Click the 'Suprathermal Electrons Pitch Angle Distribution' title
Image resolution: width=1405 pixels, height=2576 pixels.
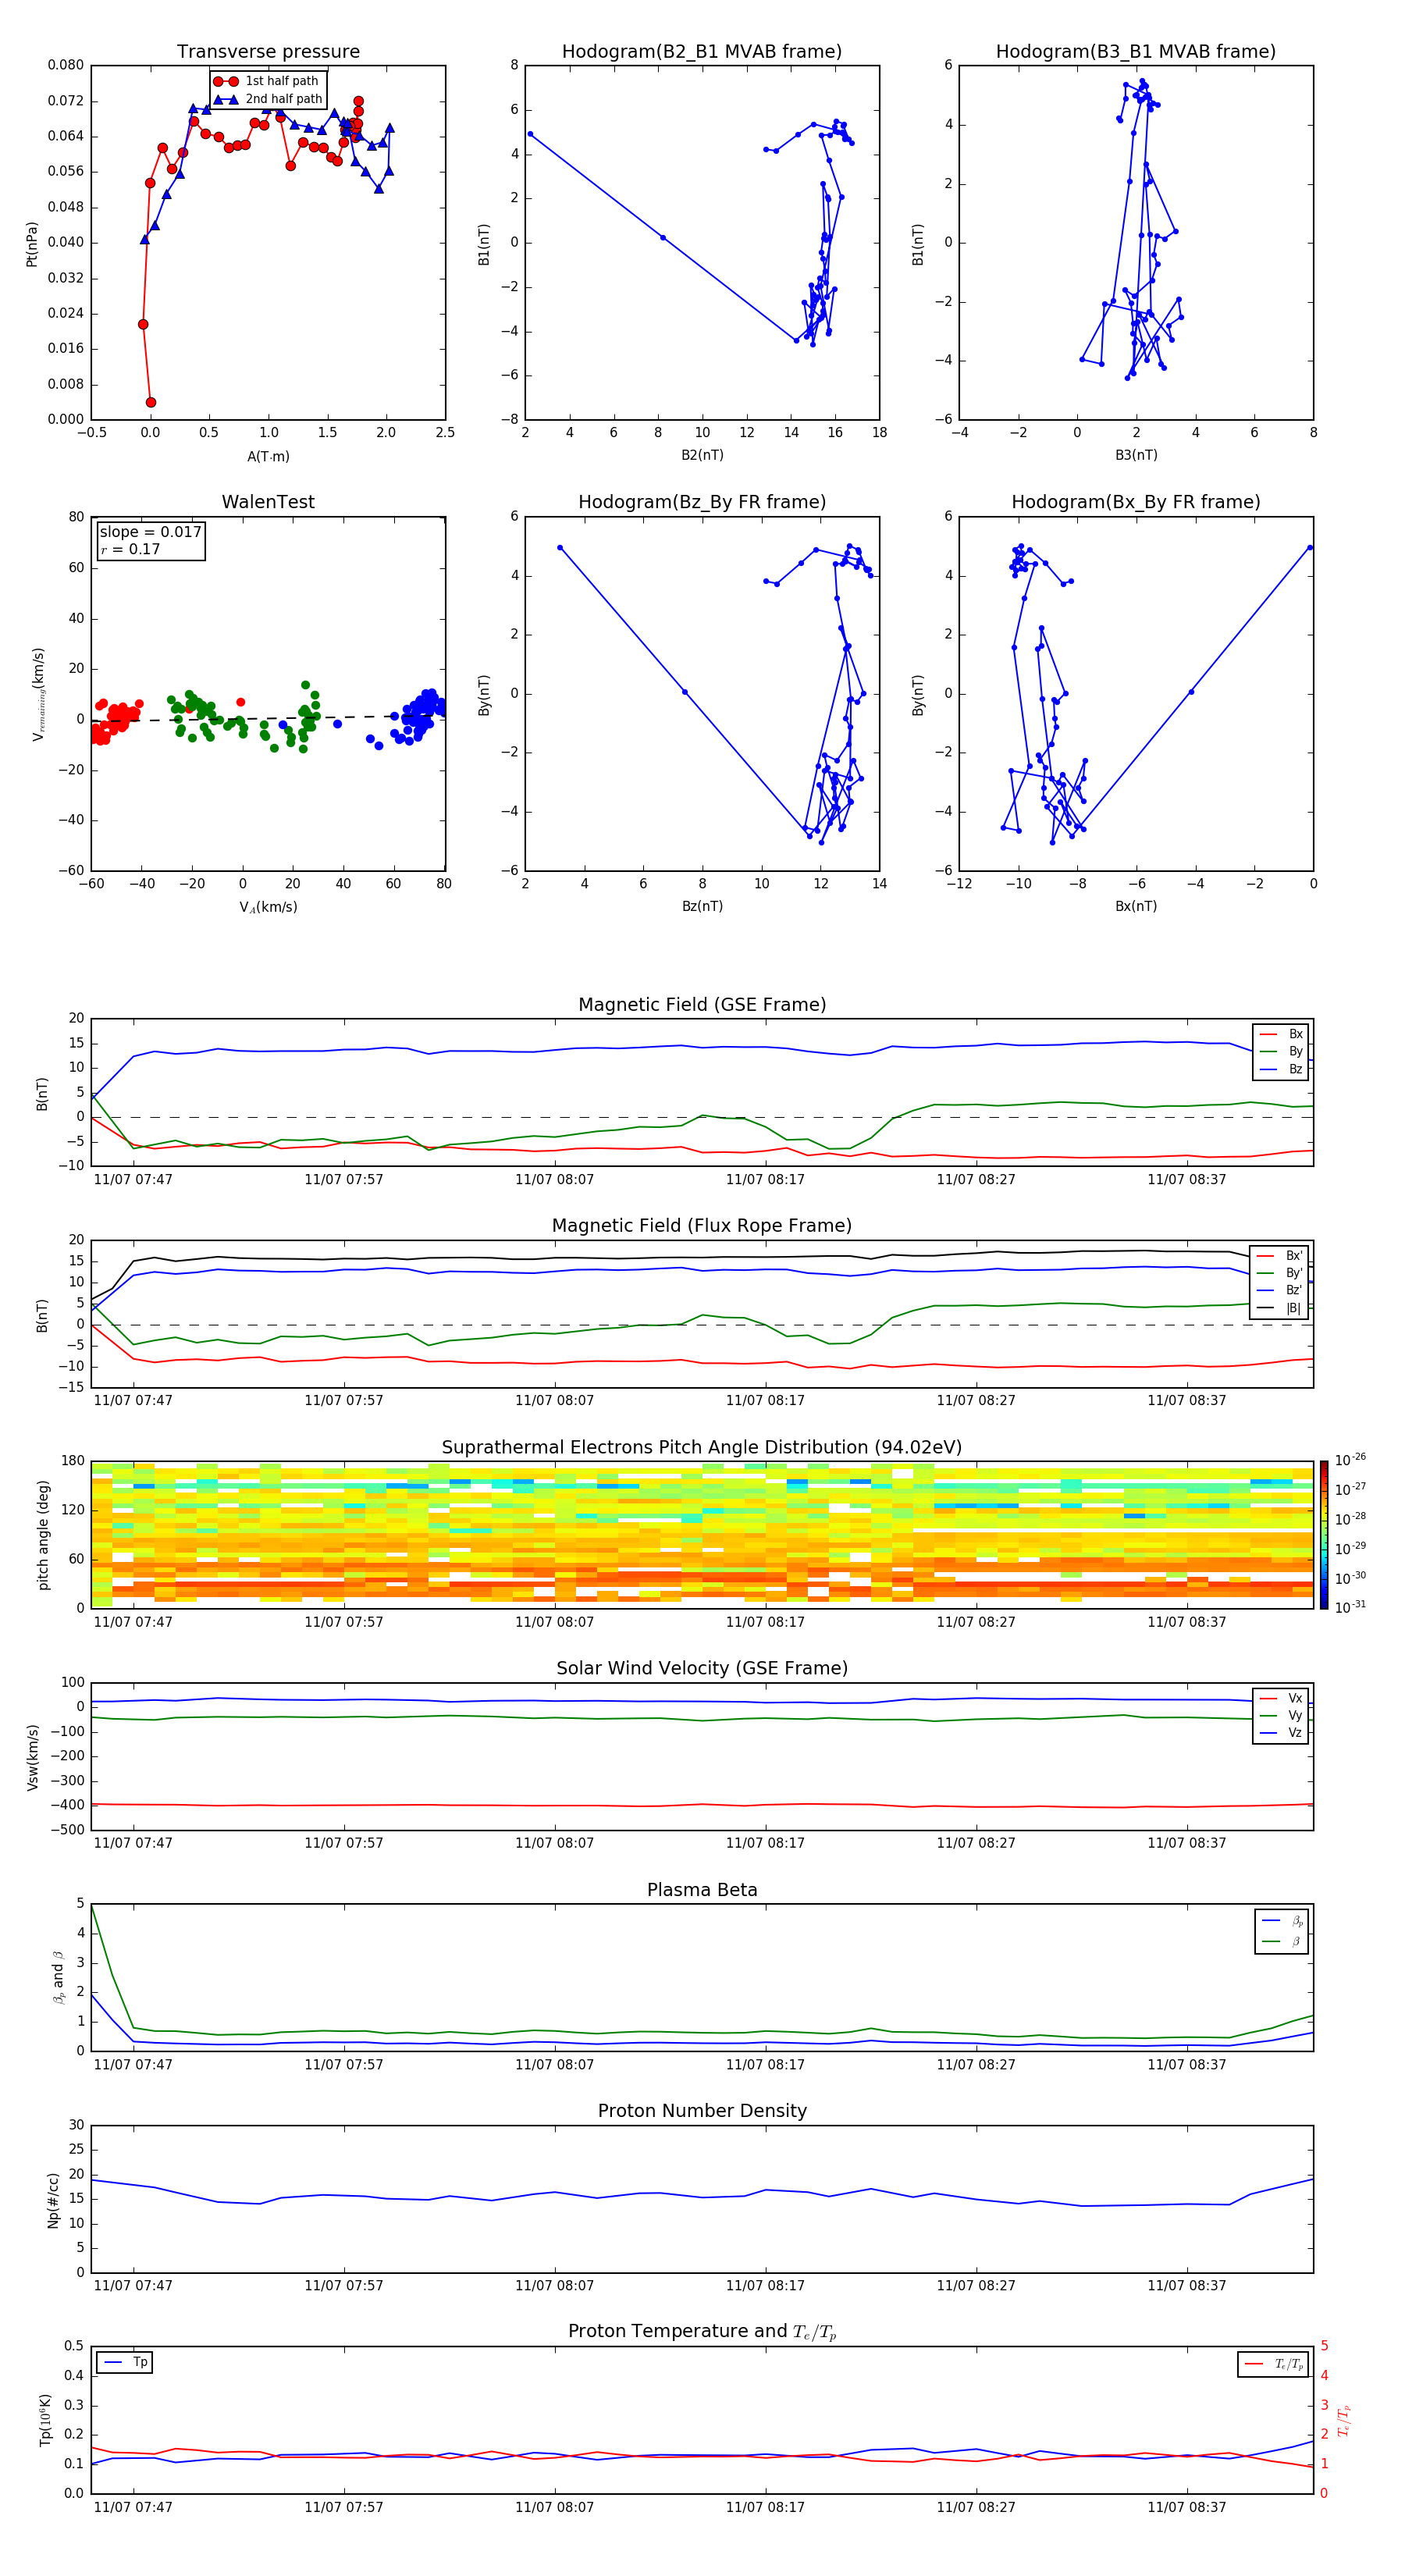702,1447
